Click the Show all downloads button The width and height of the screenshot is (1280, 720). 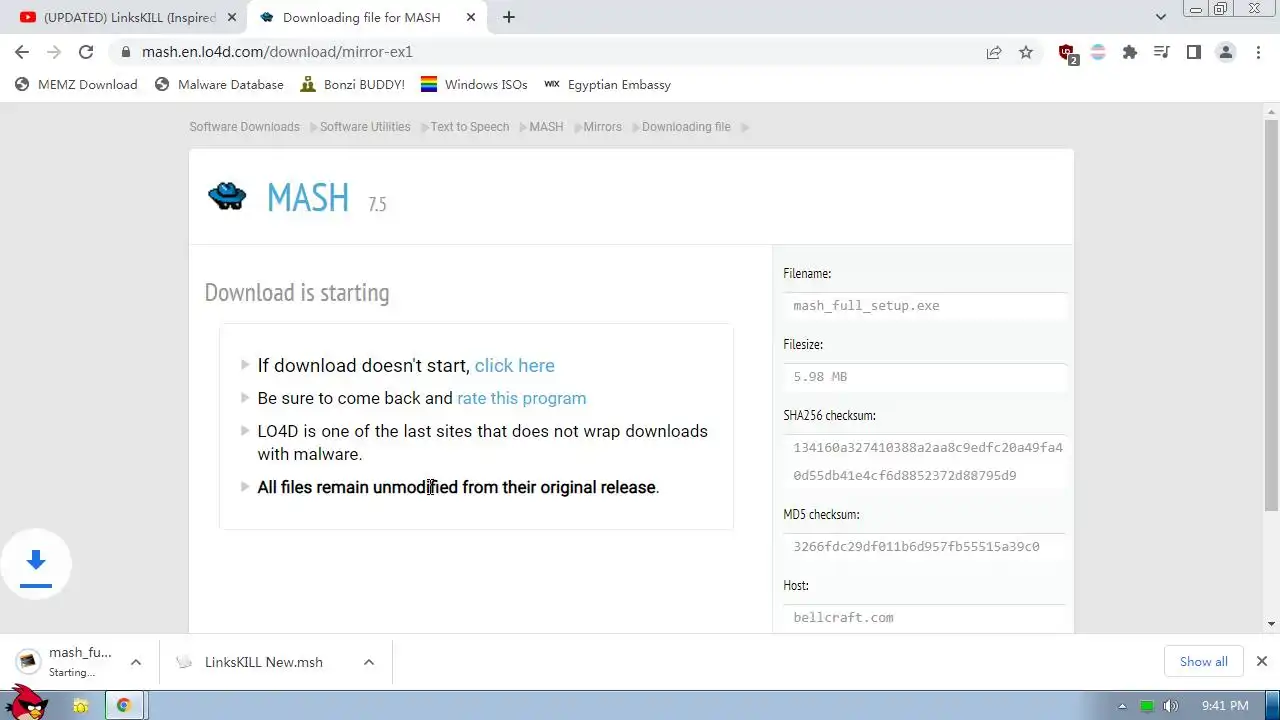[1203, 661]
